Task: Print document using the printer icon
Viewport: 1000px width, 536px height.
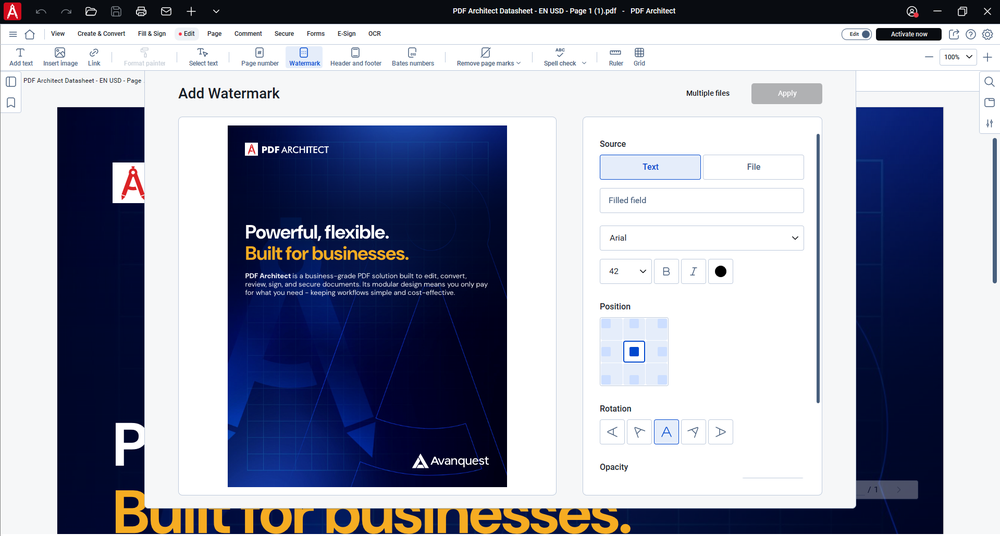Action: coord(141,11)
